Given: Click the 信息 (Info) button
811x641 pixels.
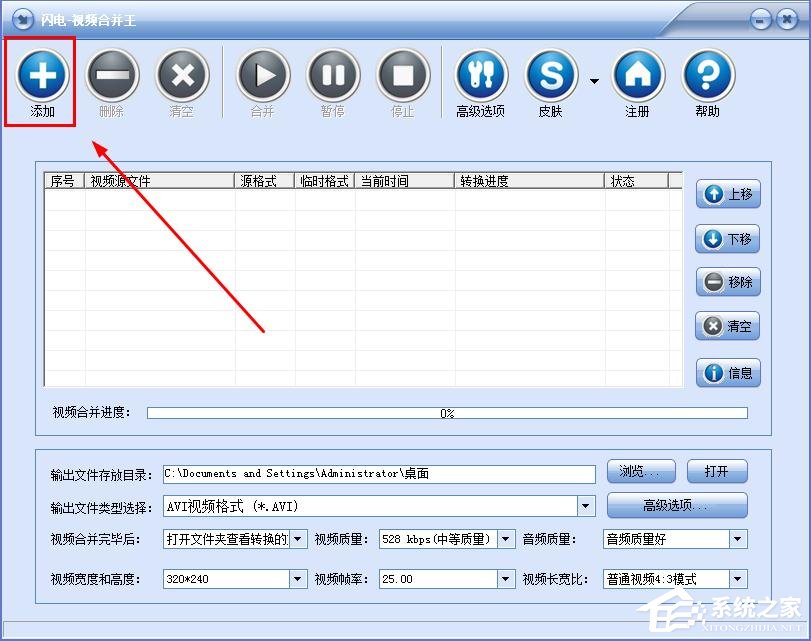Looking at the screenshot, I should pyautogui.click(x=727, y=373).
